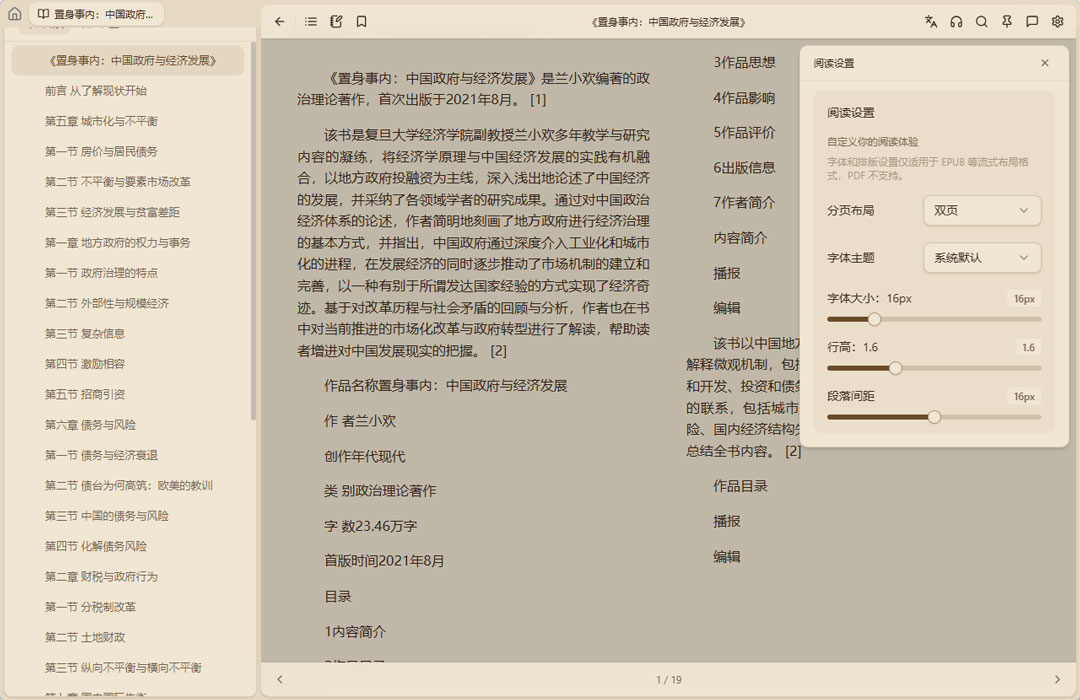Screen dimensions: 1080x700
Task: Click the Home icon in top-left
Action: [14, 15]
